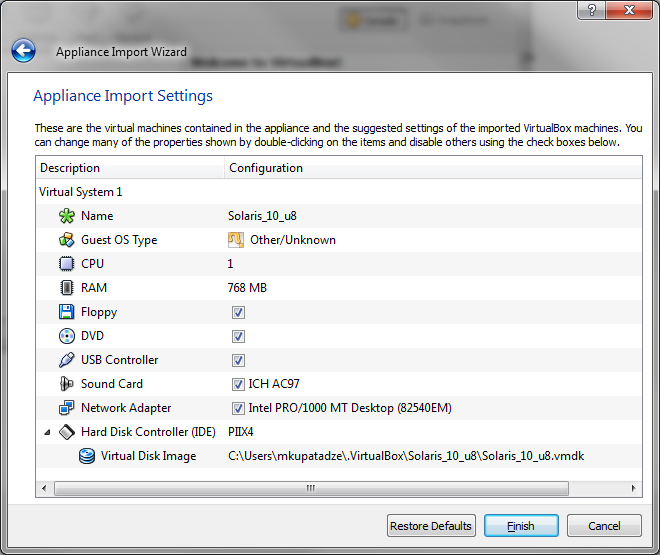Viewport: 660px width, 555px height.
Task: Click Finish to import the appliance
Action: (521, 526)
